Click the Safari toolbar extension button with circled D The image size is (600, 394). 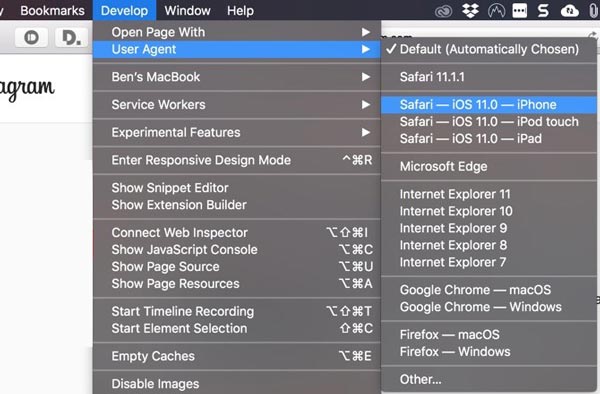point(31,37)
